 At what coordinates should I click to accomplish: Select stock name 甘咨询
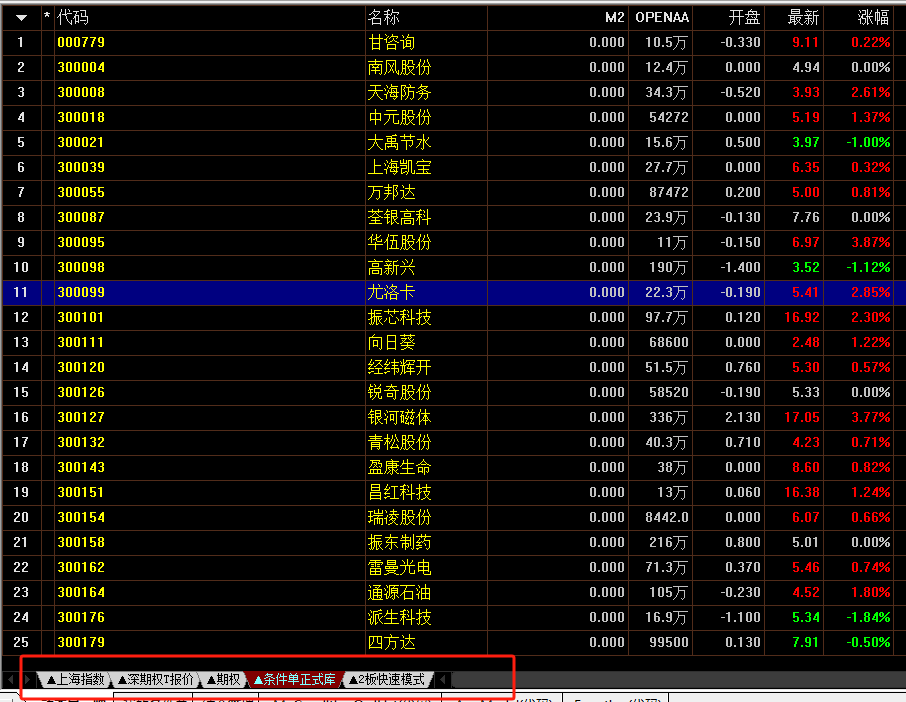(391, 42)
